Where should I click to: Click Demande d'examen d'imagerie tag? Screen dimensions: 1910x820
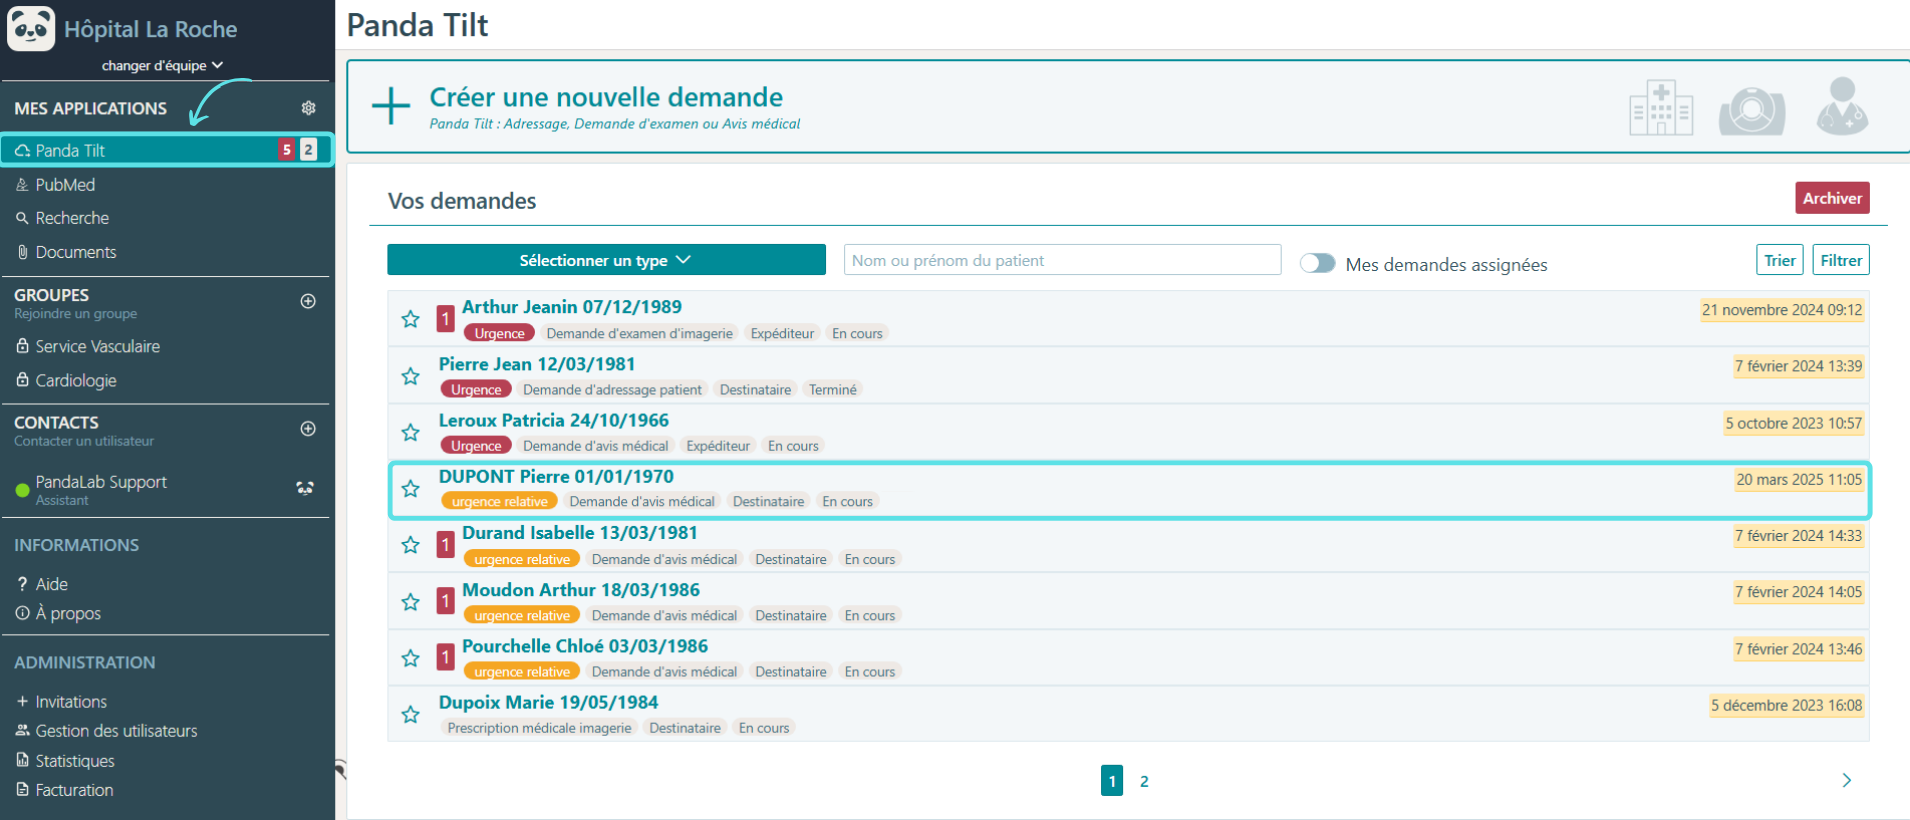640,333
